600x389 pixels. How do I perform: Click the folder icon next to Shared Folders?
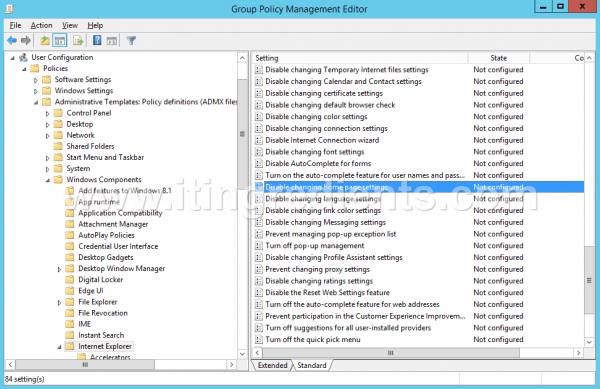click(58, 146)
